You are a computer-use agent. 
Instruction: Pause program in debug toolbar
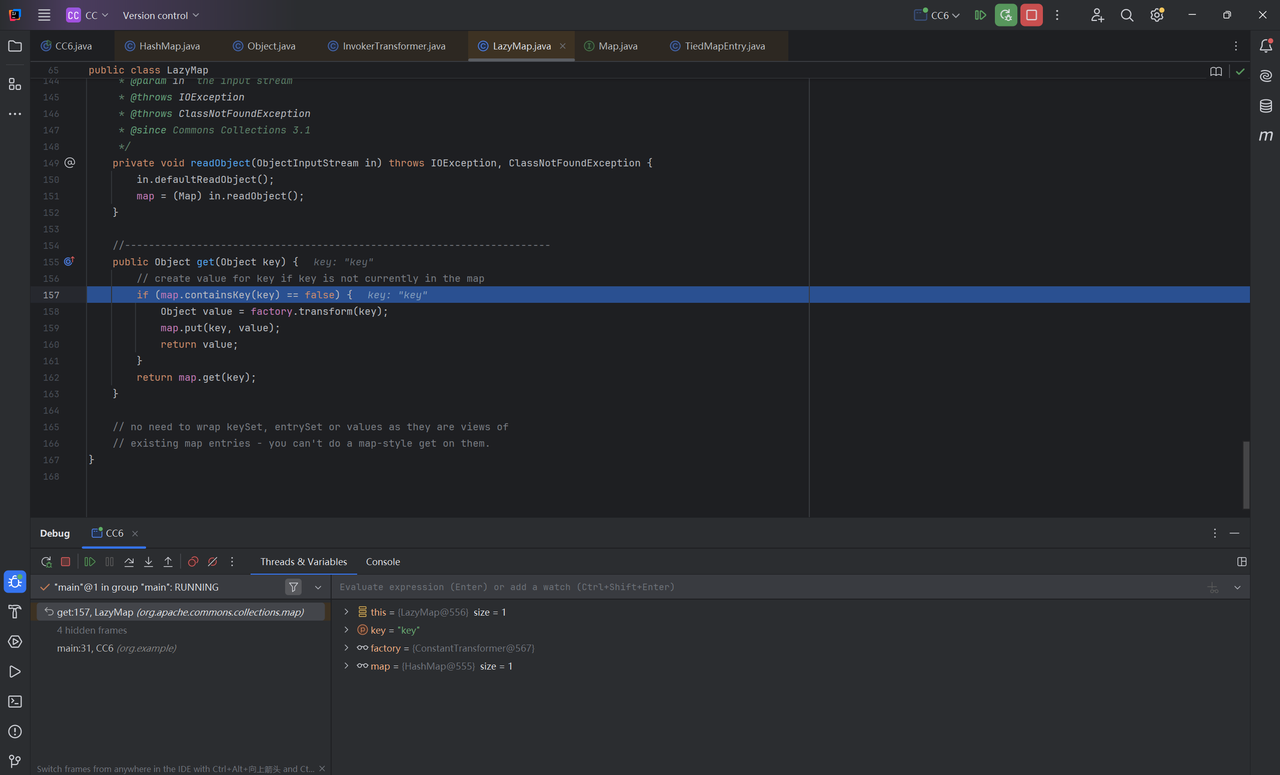[110, 562]
